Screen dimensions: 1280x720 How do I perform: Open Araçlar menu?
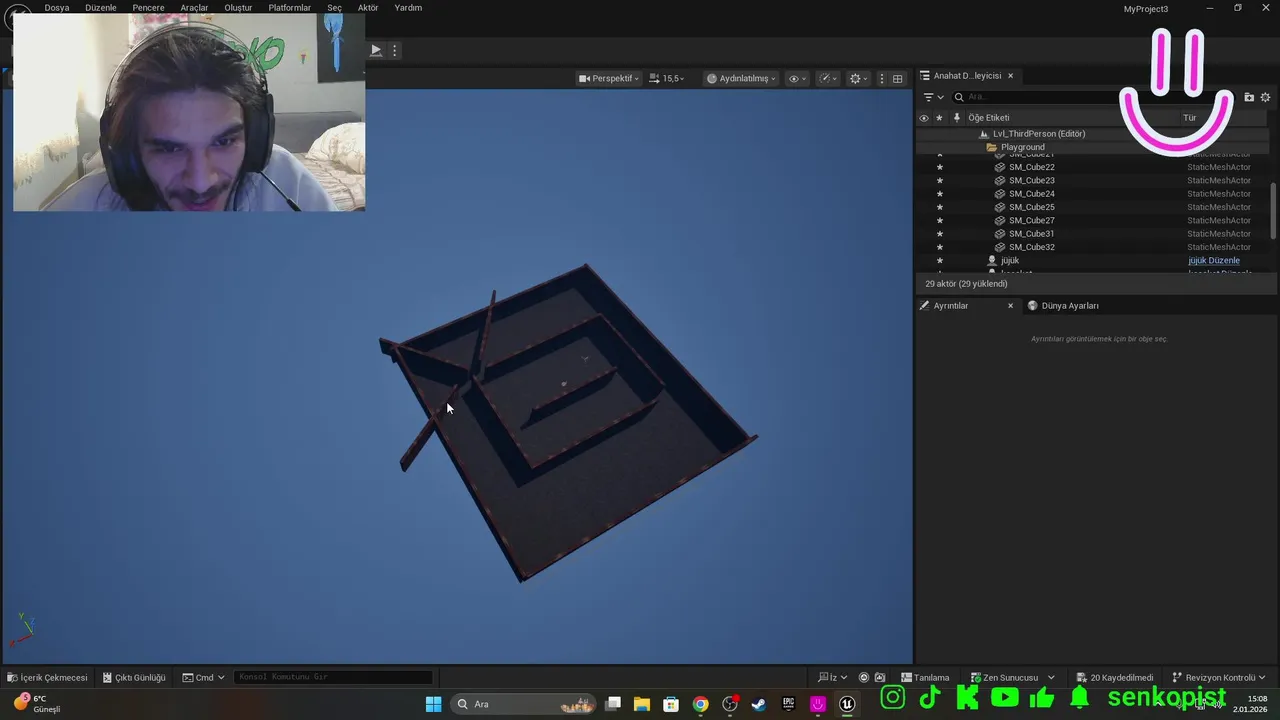pos(194,8)
